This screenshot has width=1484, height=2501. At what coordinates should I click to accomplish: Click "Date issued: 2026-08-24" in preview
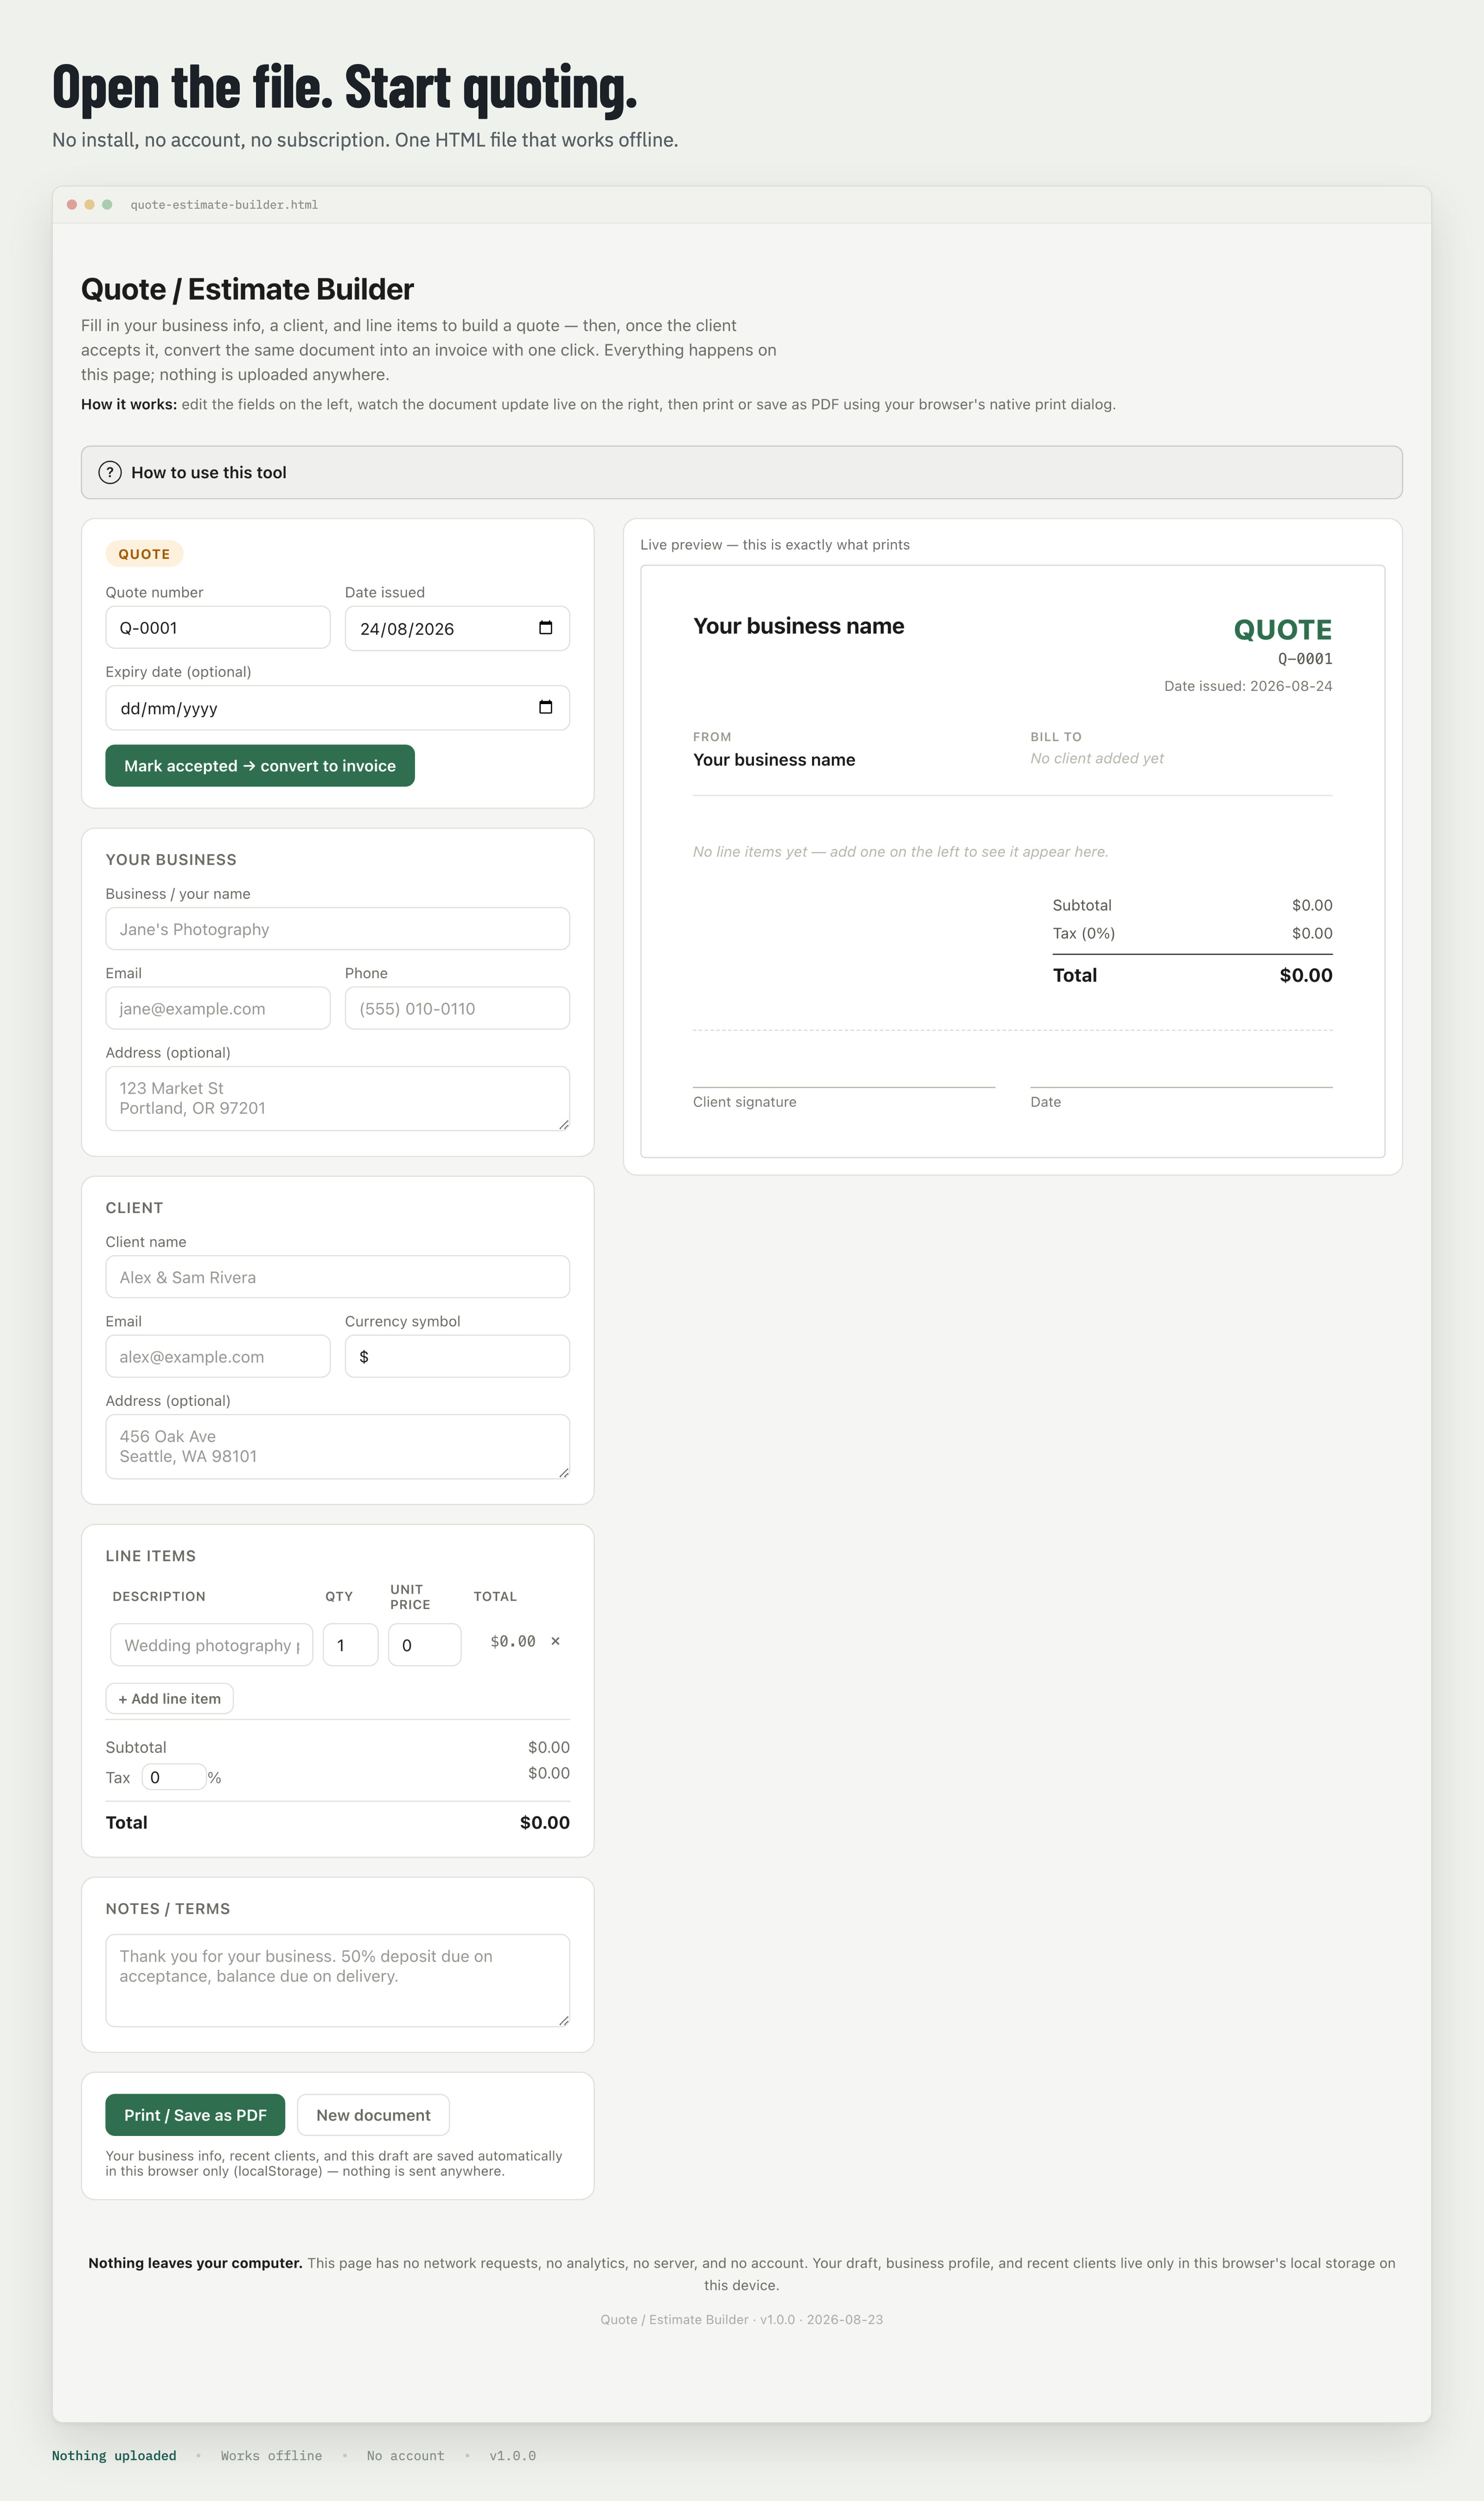[1248, 686]
